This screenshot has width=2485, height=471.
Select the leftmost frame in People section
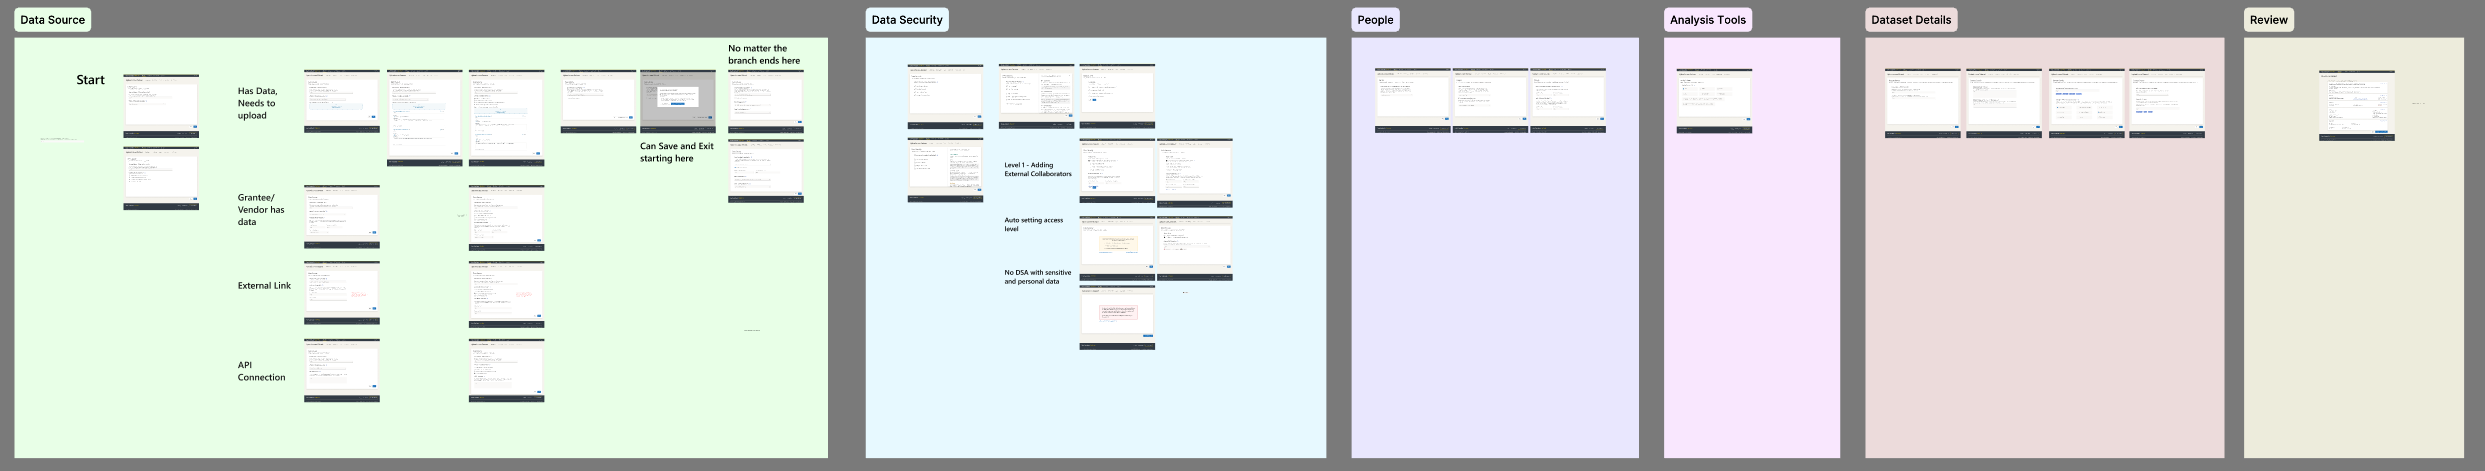(1413, 101)
